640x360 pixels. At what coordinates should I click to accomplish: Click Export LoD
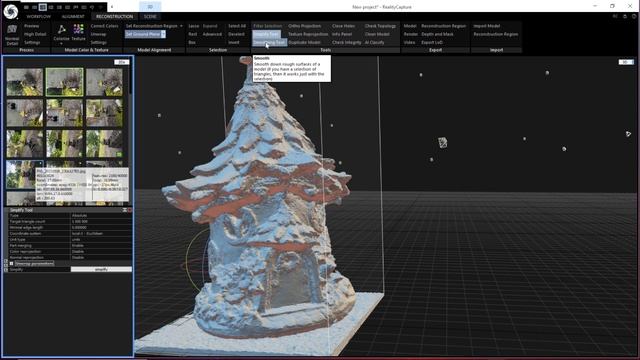(x=432, y=42)
